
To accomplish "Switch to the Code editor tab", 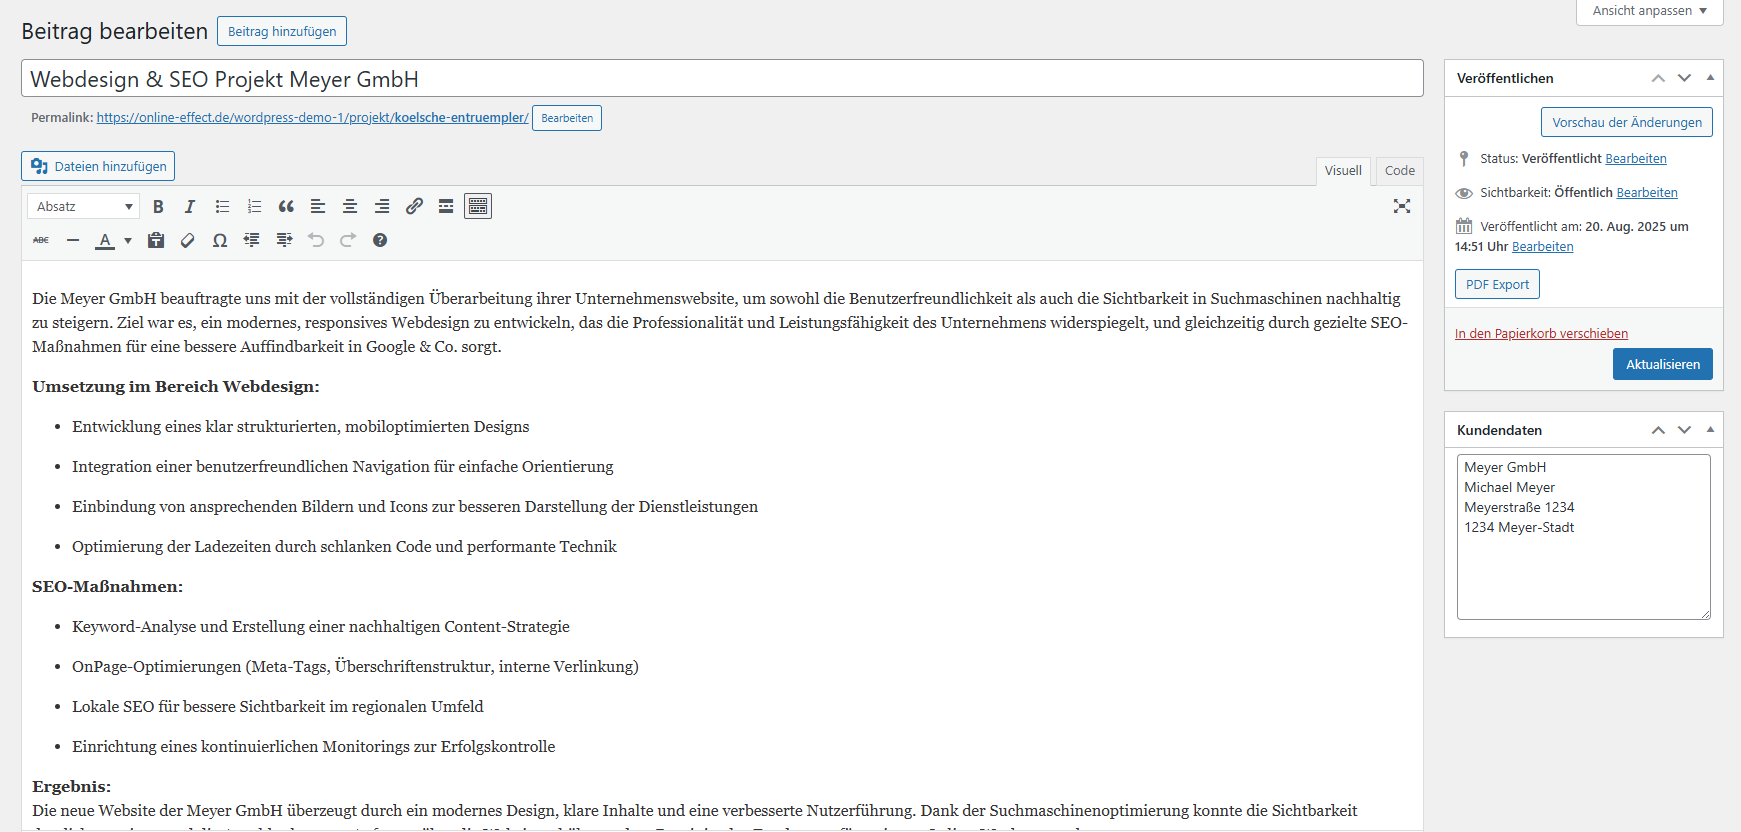I will pyautogui.click(x=1399, y=171).
